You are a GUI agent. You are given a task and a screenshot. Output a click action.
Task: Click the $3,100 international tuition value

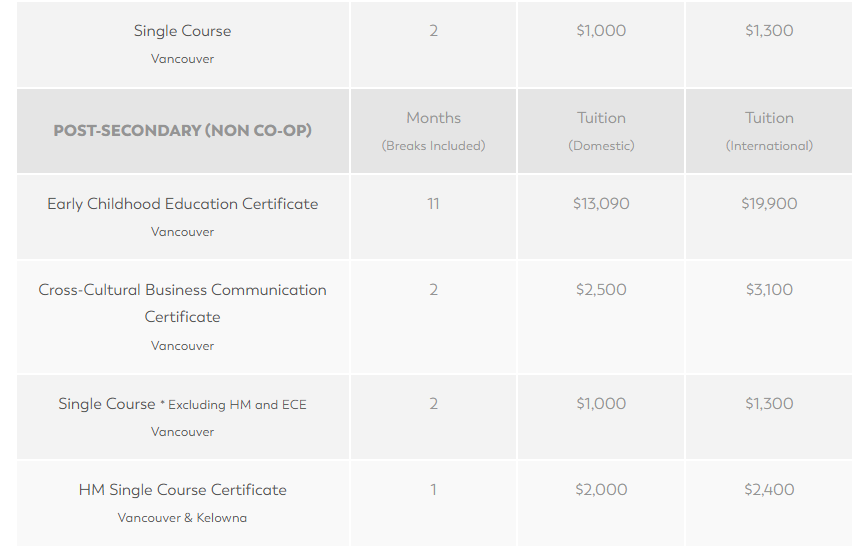[769, 290]
